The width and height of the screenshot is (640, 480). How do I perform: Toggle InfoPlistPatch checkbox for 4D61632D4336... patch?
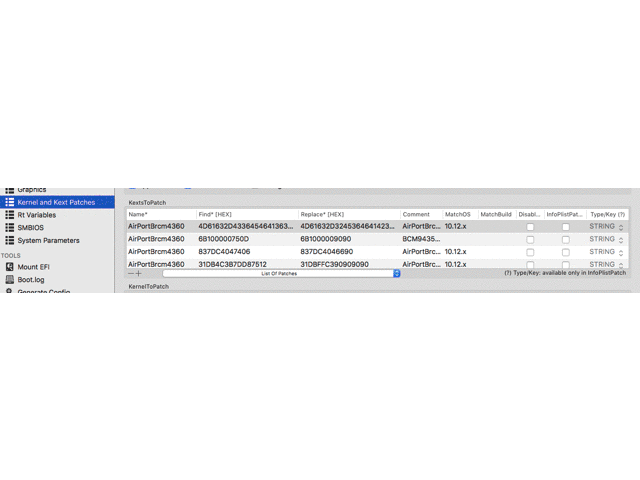pyautogui.click(x=566, y=227)
